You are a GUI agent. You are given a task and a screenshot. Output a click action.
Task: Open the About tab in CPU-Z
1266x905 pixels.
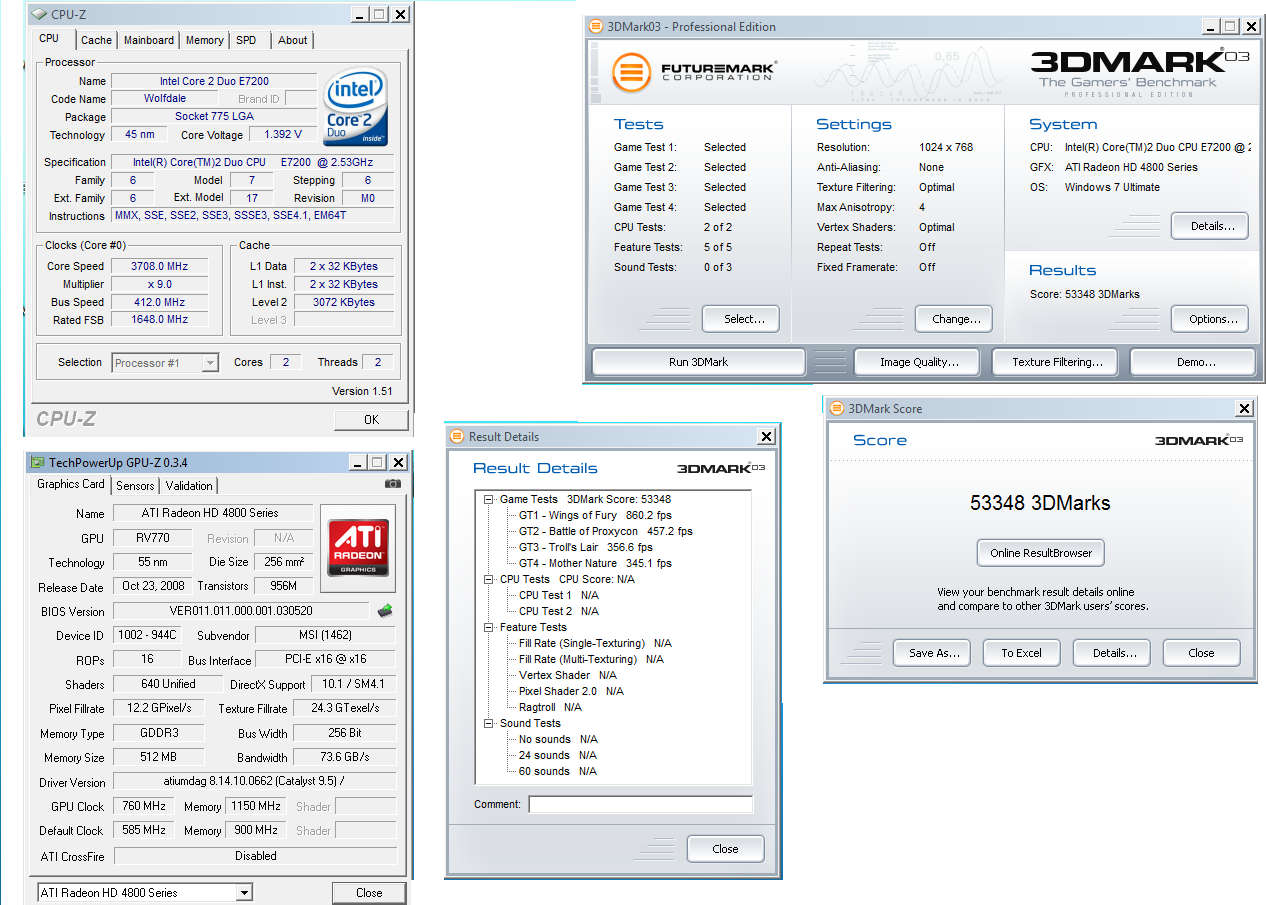(x=293, y=40)
